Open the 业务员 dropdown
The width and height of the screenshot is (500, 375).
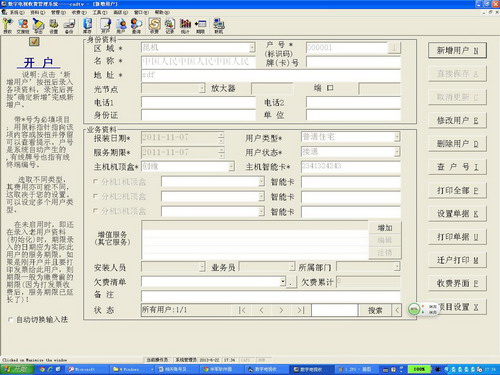292,266
